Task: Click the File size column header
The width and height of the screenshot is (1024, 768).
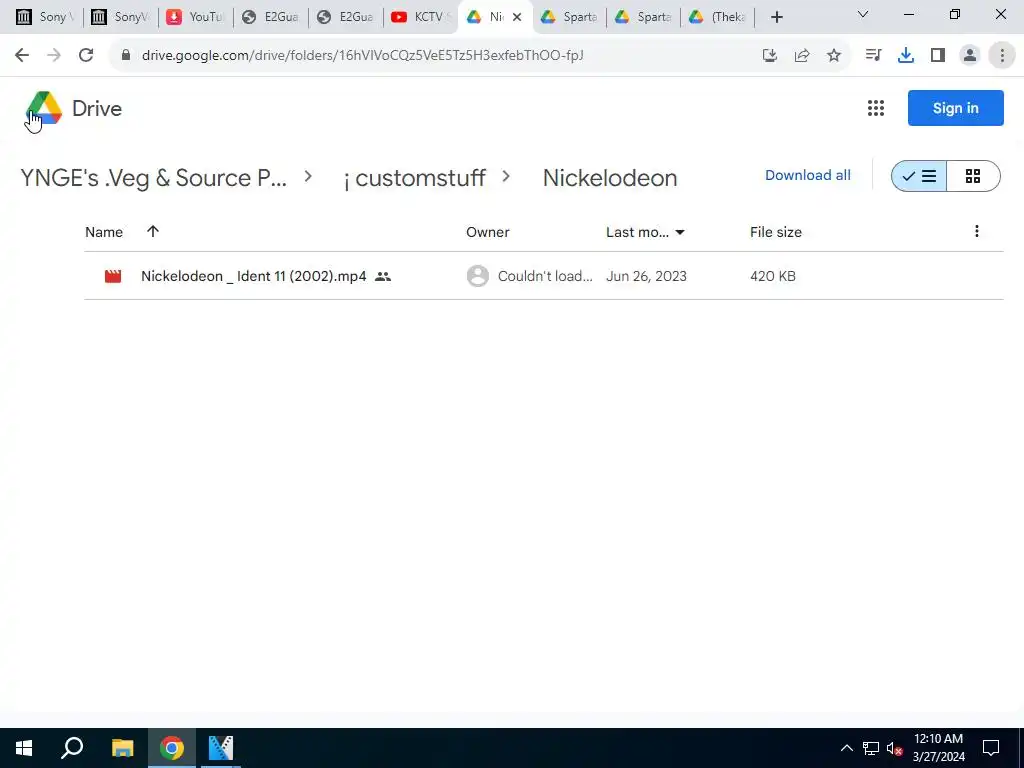Action: click(775, 232)
